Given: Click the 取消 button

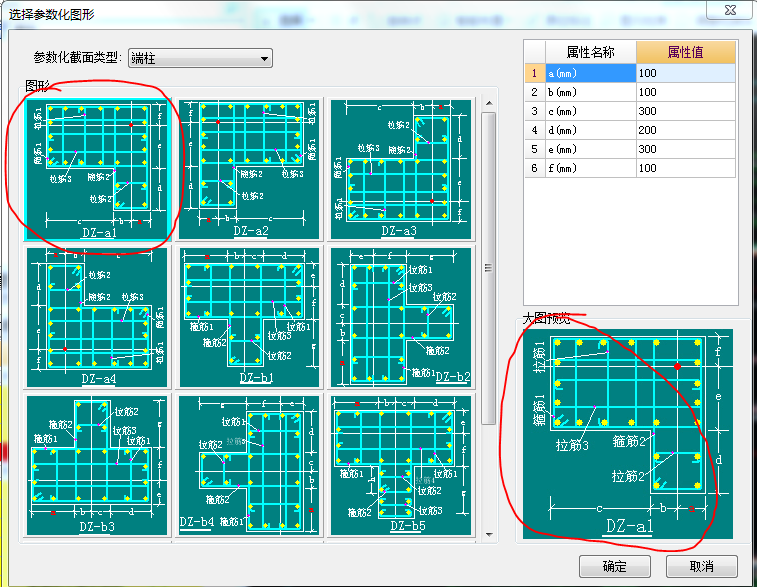Looking at the screenshot, I should (701, 566).
